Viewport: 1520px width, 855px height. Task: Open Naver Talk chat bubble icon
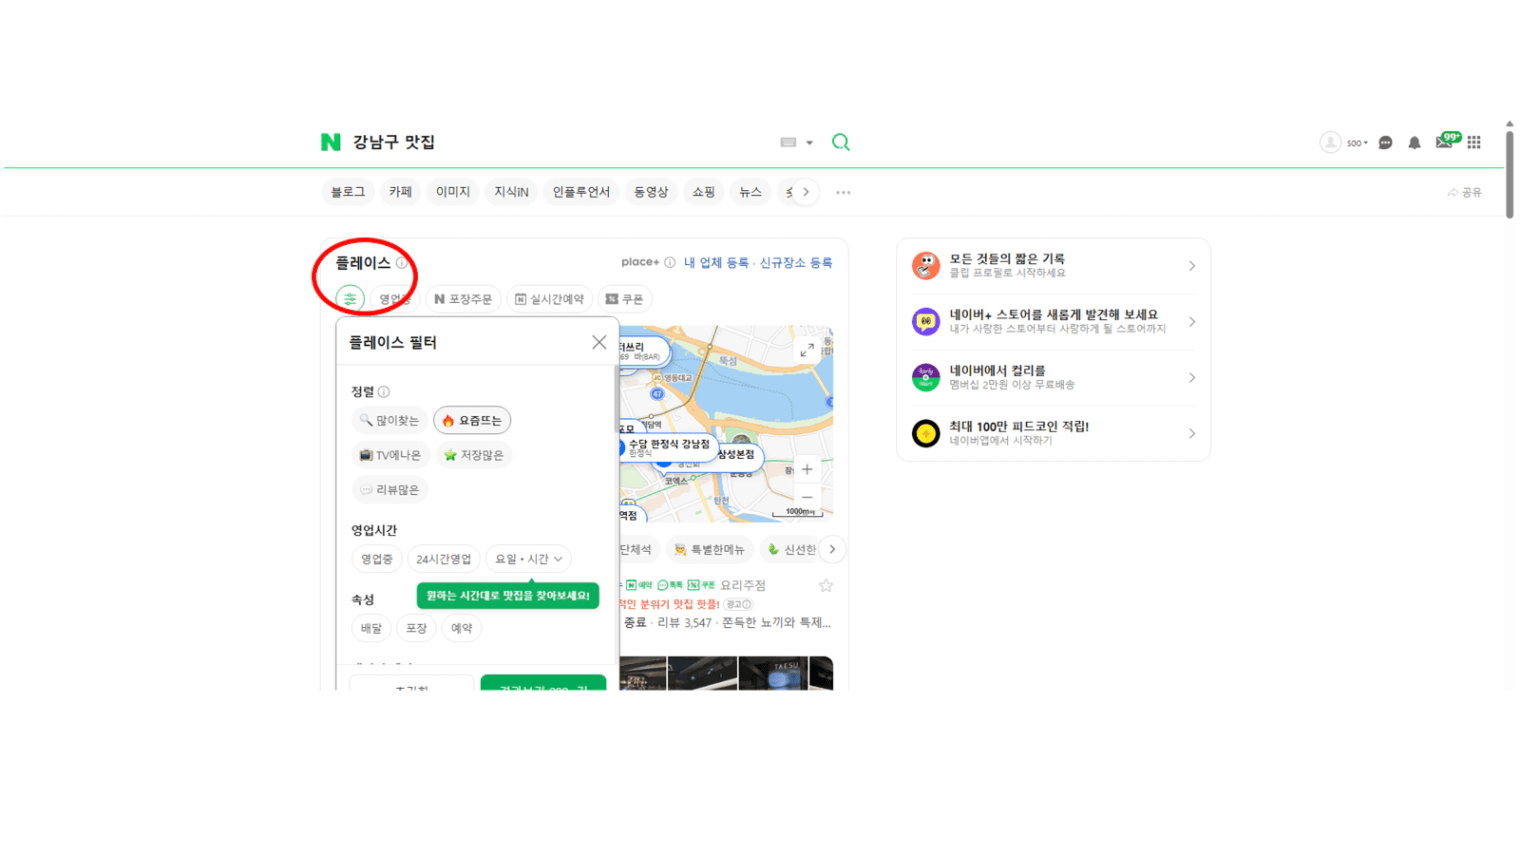point(1385,143)
